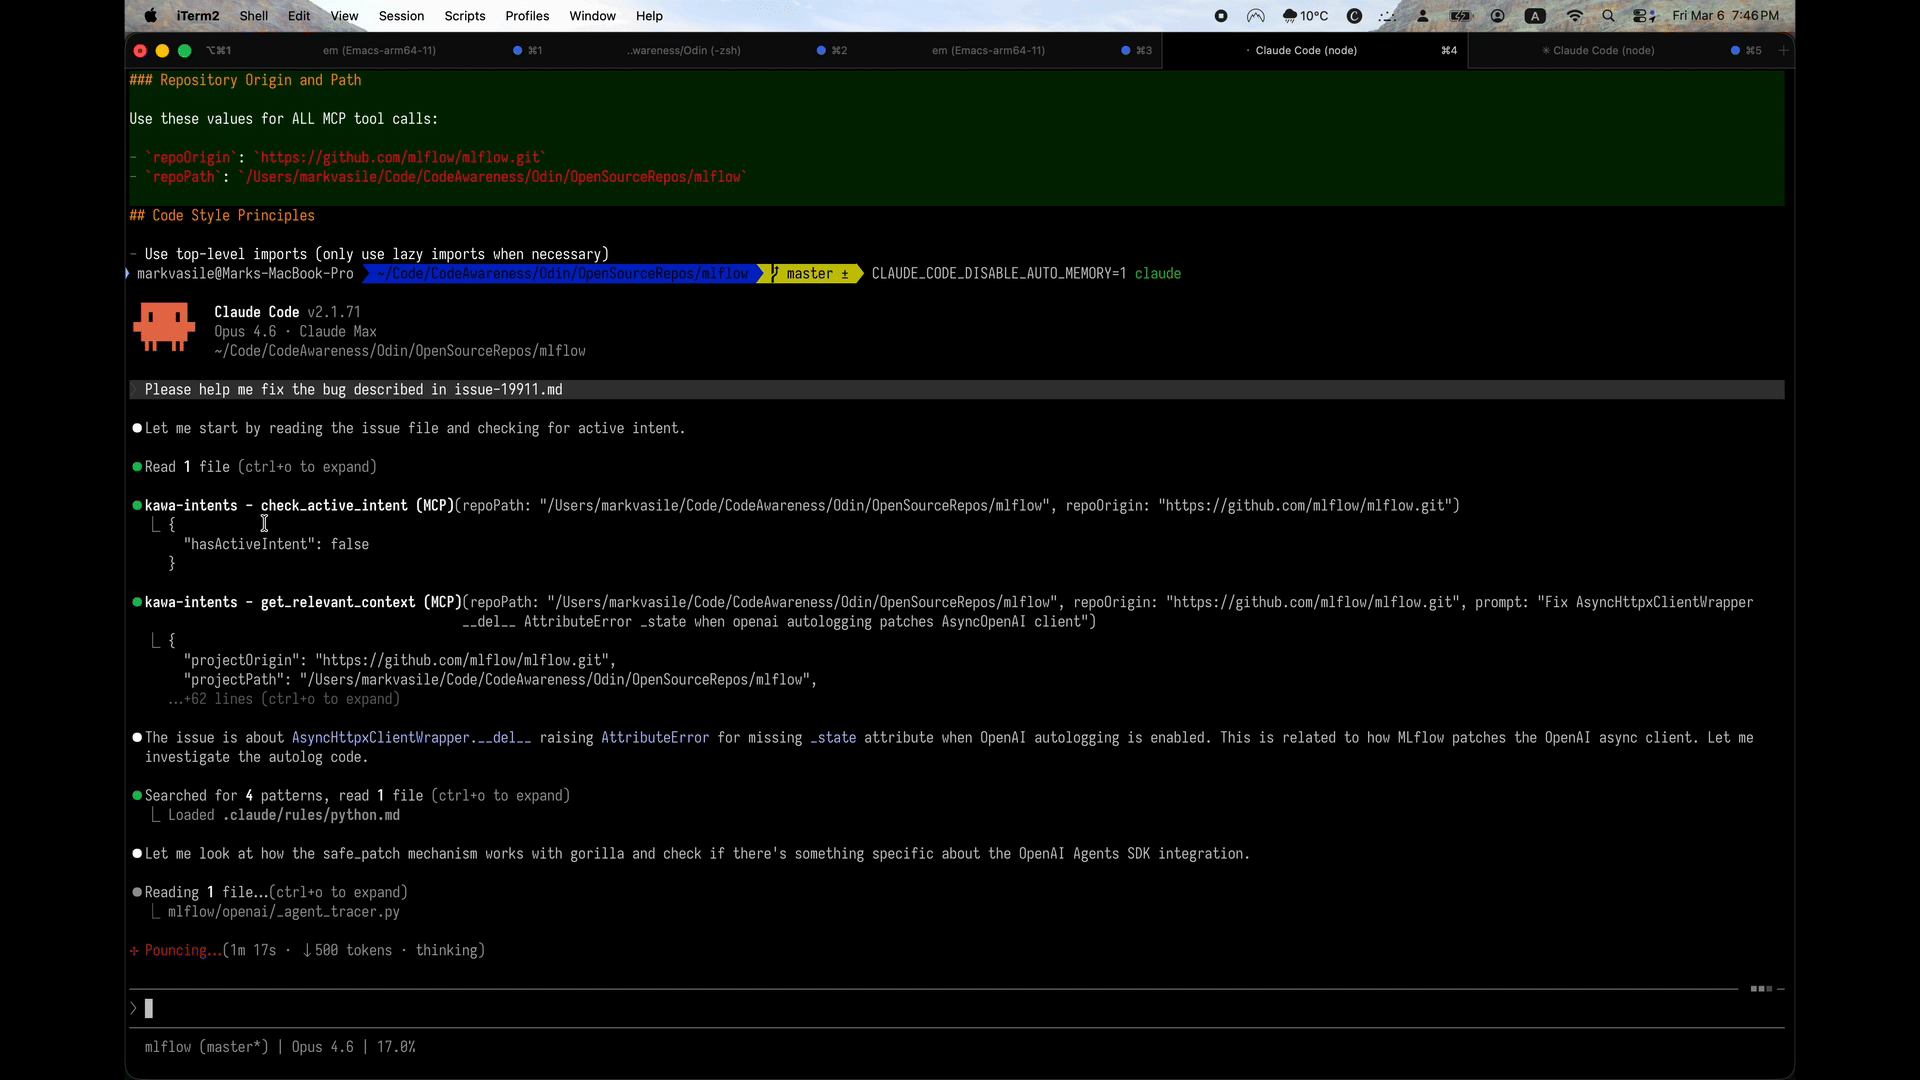The image size is (1920, 1080).
Task: Click the Claude Code pixel mascot logo
Action: (164, 328)
